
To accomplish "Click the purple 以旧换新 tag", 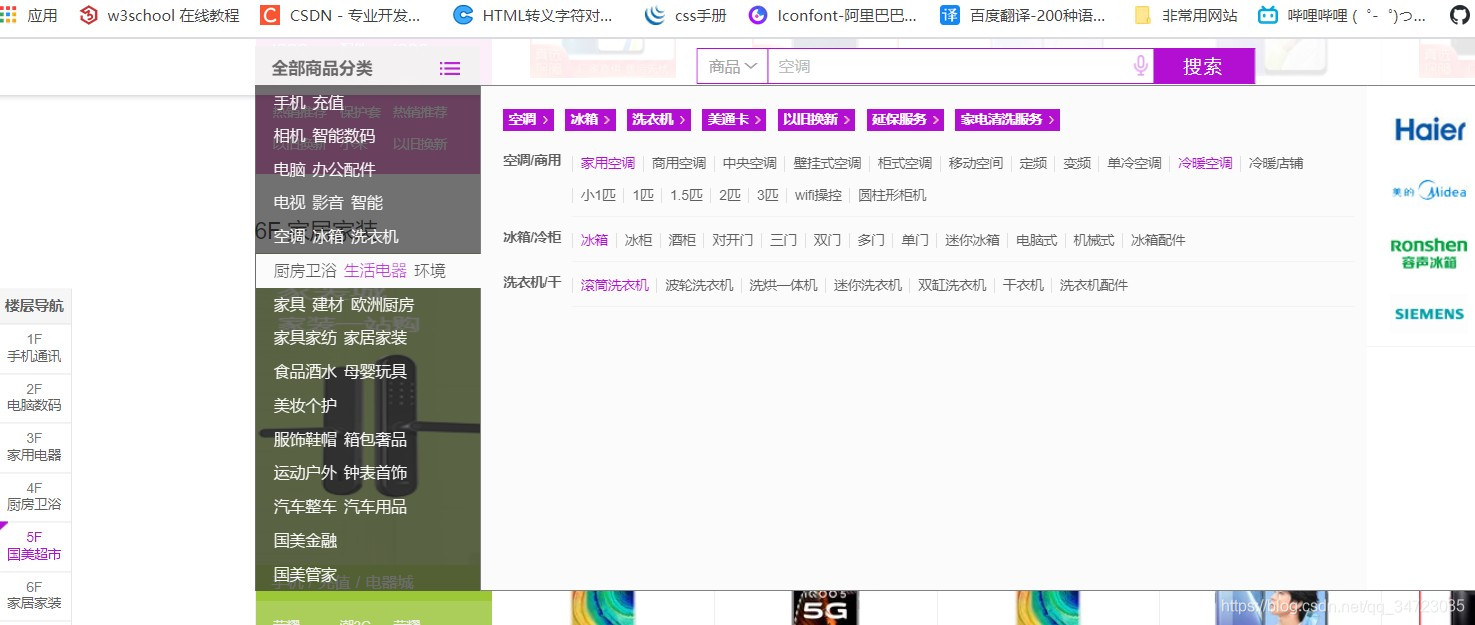I will (816, 120).
